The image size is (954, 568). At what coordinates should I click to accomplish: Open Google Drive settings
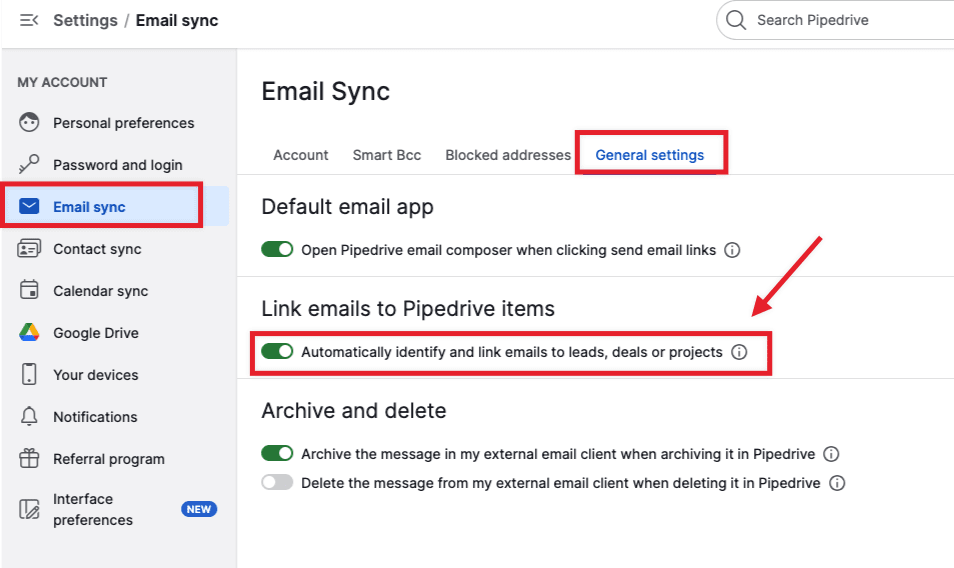point(95,333)
